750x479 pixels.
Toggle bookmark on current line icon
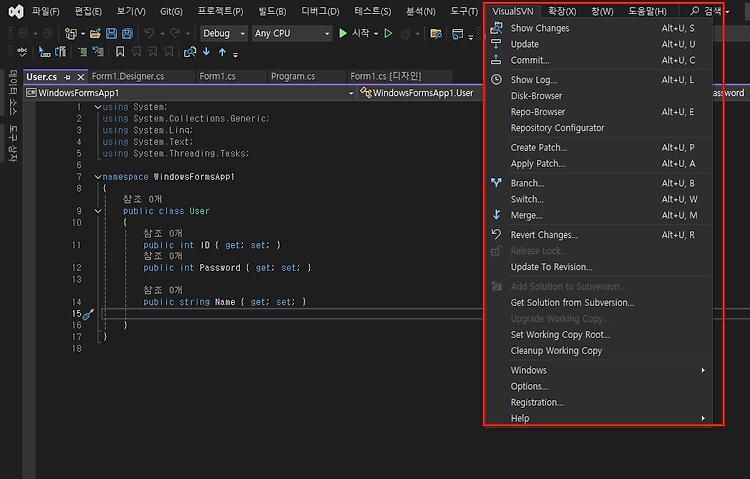pos(120,52)
